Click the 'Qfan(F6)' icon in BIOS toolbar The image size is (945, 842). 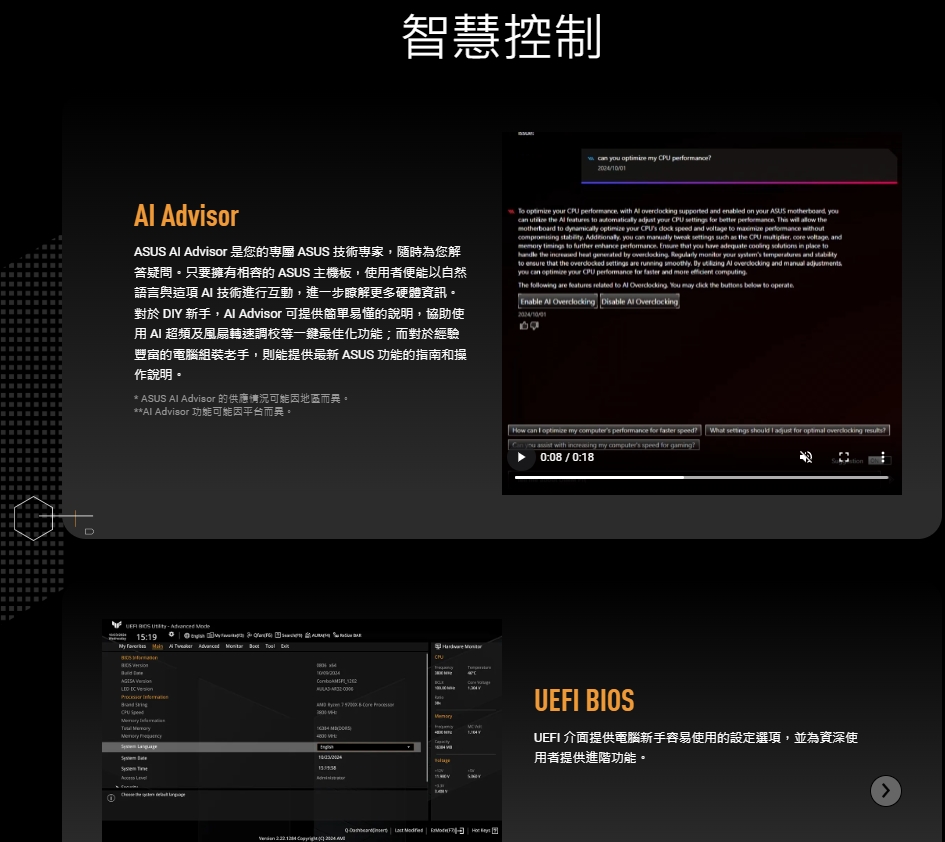(x=259, y=635)
